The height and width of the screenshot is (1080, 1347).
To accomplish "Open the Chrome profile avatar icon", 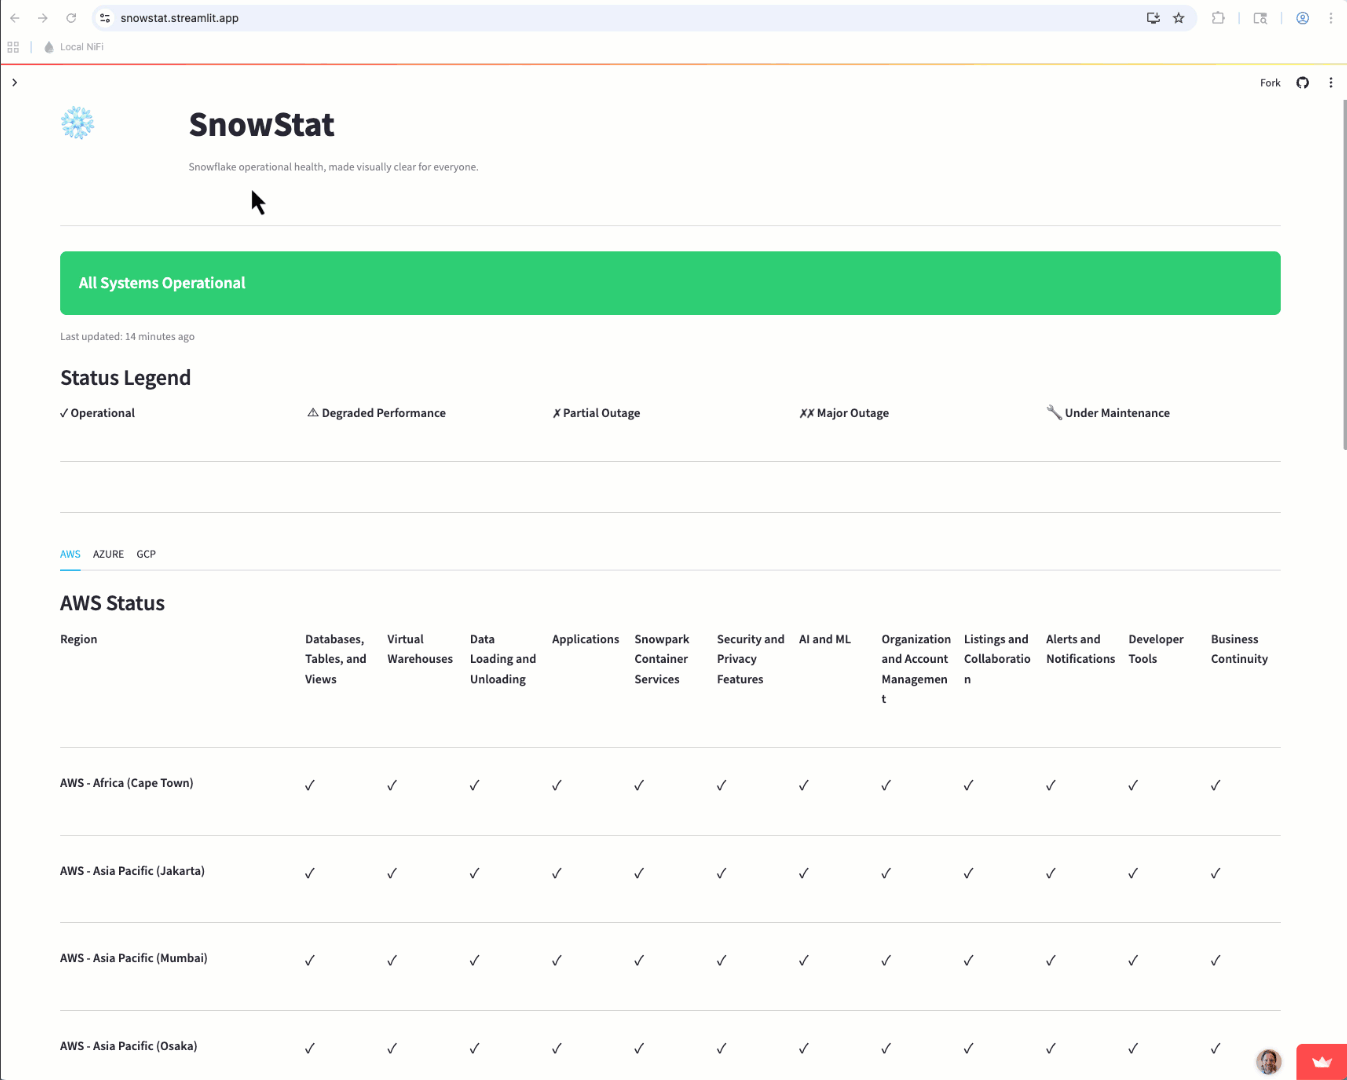I will click(1302, 18).
